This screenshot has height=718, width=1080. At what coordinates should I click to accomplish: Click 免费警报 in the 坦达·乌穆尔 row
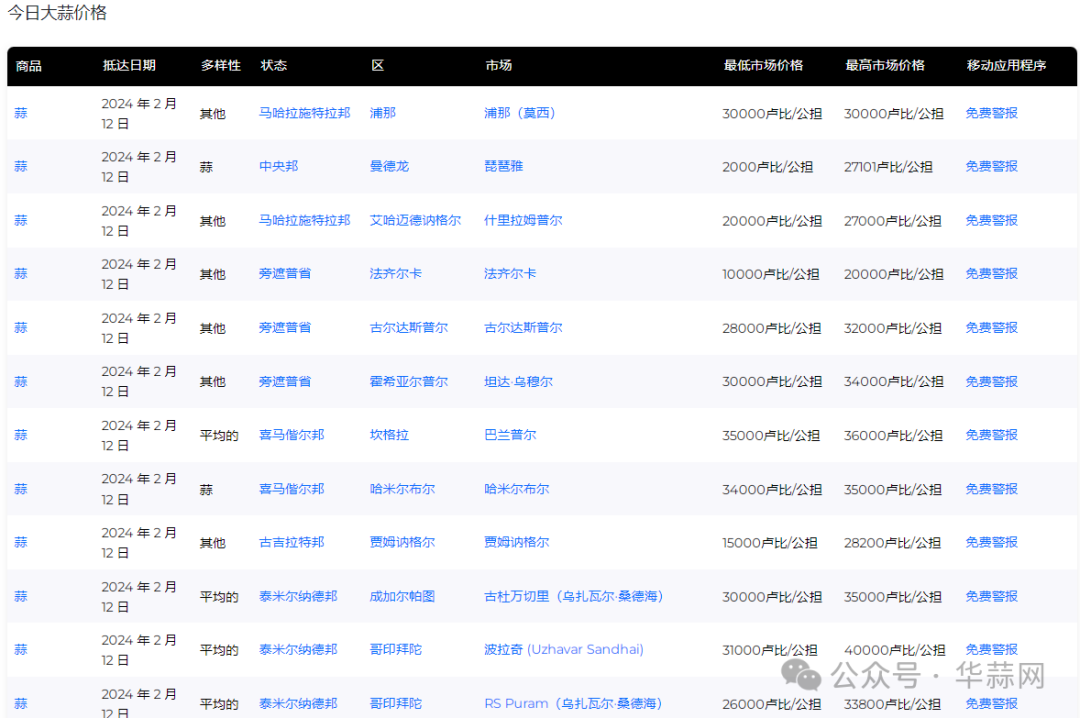click(x=991, y=382)
